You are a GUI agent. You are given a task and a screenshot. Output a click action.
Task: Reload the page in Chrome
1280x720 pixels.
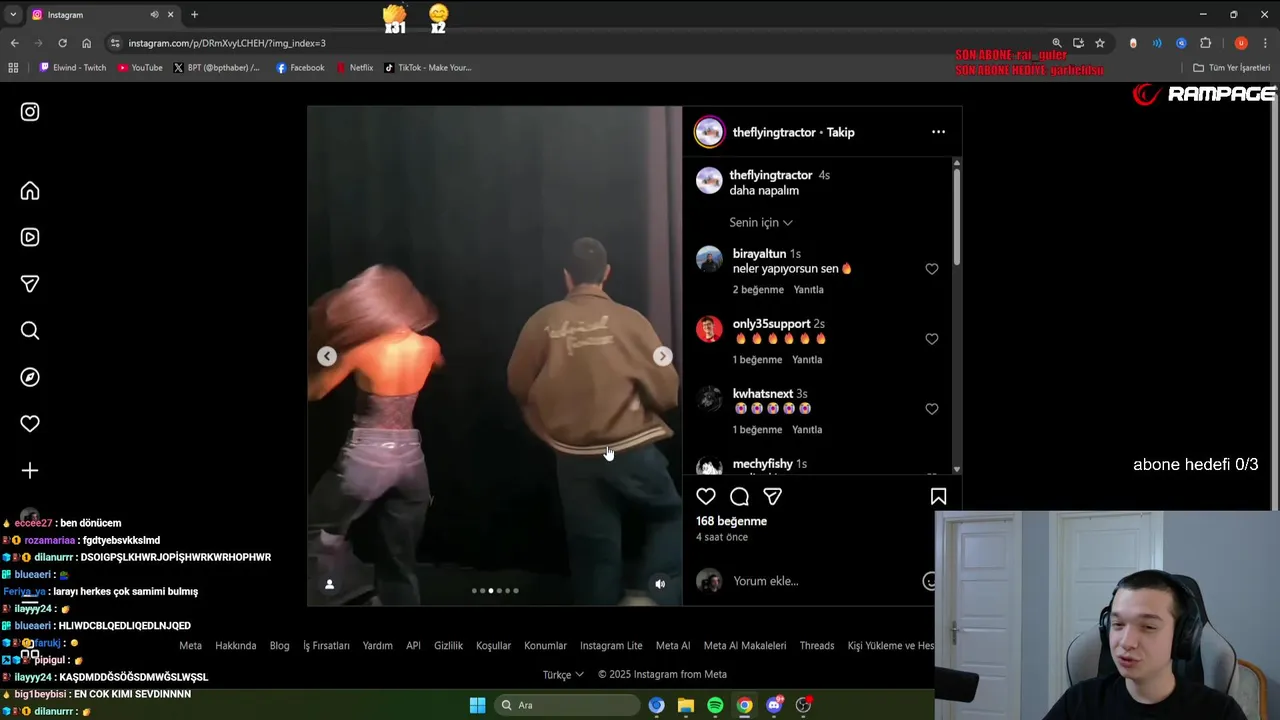pyautogui.click(x=62, y=43)
